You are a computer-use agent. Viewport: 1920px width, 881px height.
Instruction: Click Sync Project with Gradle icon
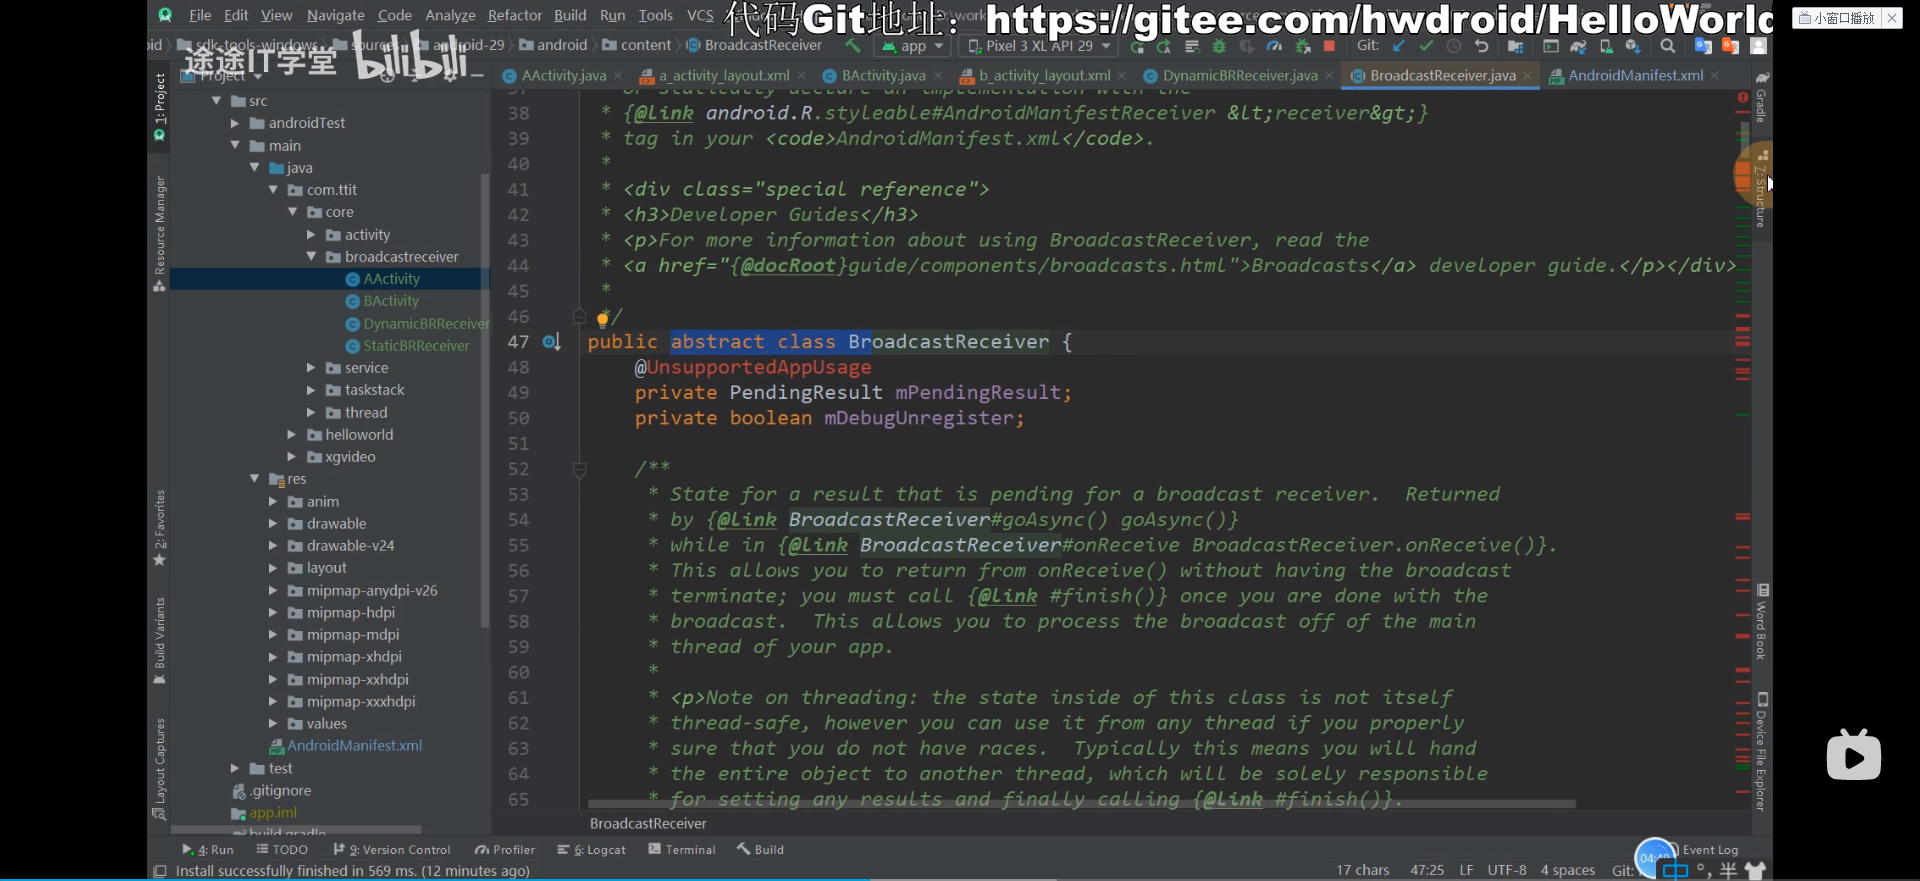(x=1578, y=46)
